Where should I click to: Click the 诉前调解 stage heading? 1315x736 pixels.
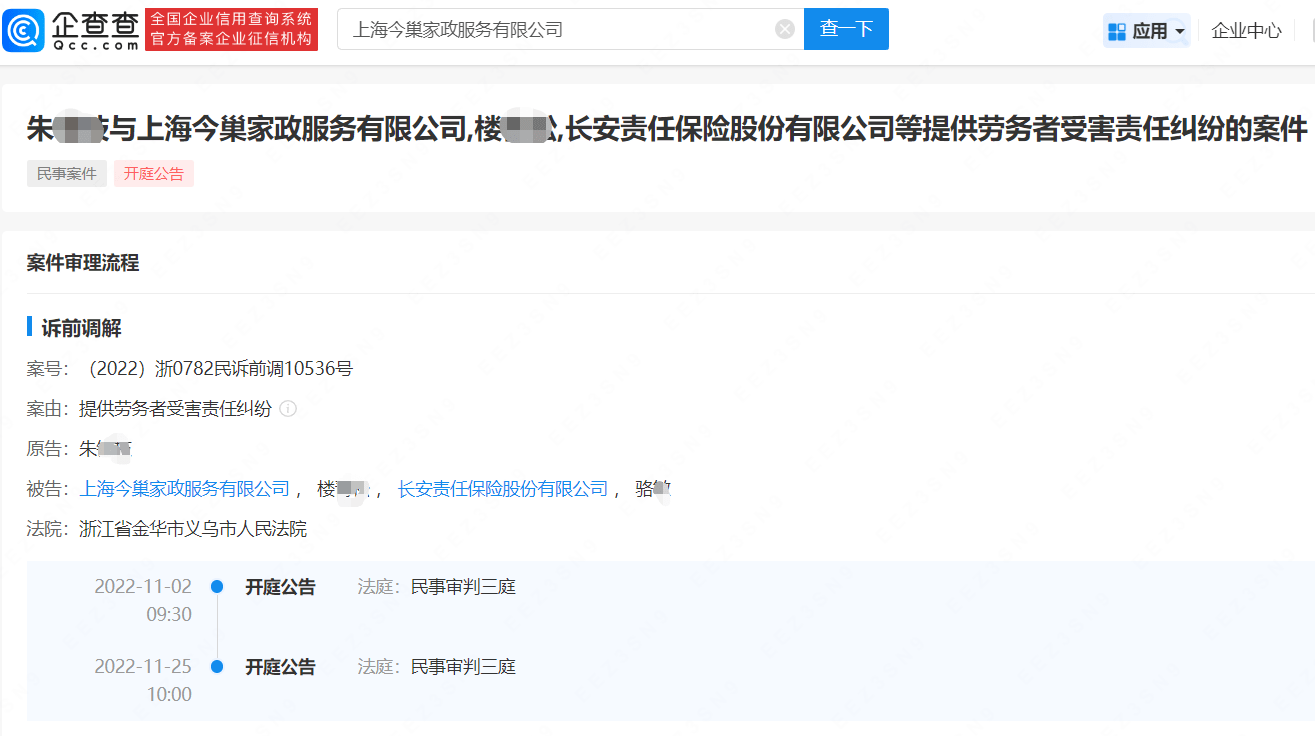click(81, 328)
